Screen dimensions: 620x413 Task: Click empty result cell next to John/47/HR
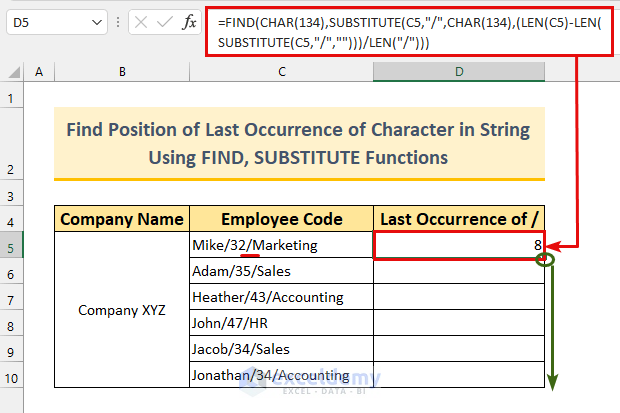[459, 323]
